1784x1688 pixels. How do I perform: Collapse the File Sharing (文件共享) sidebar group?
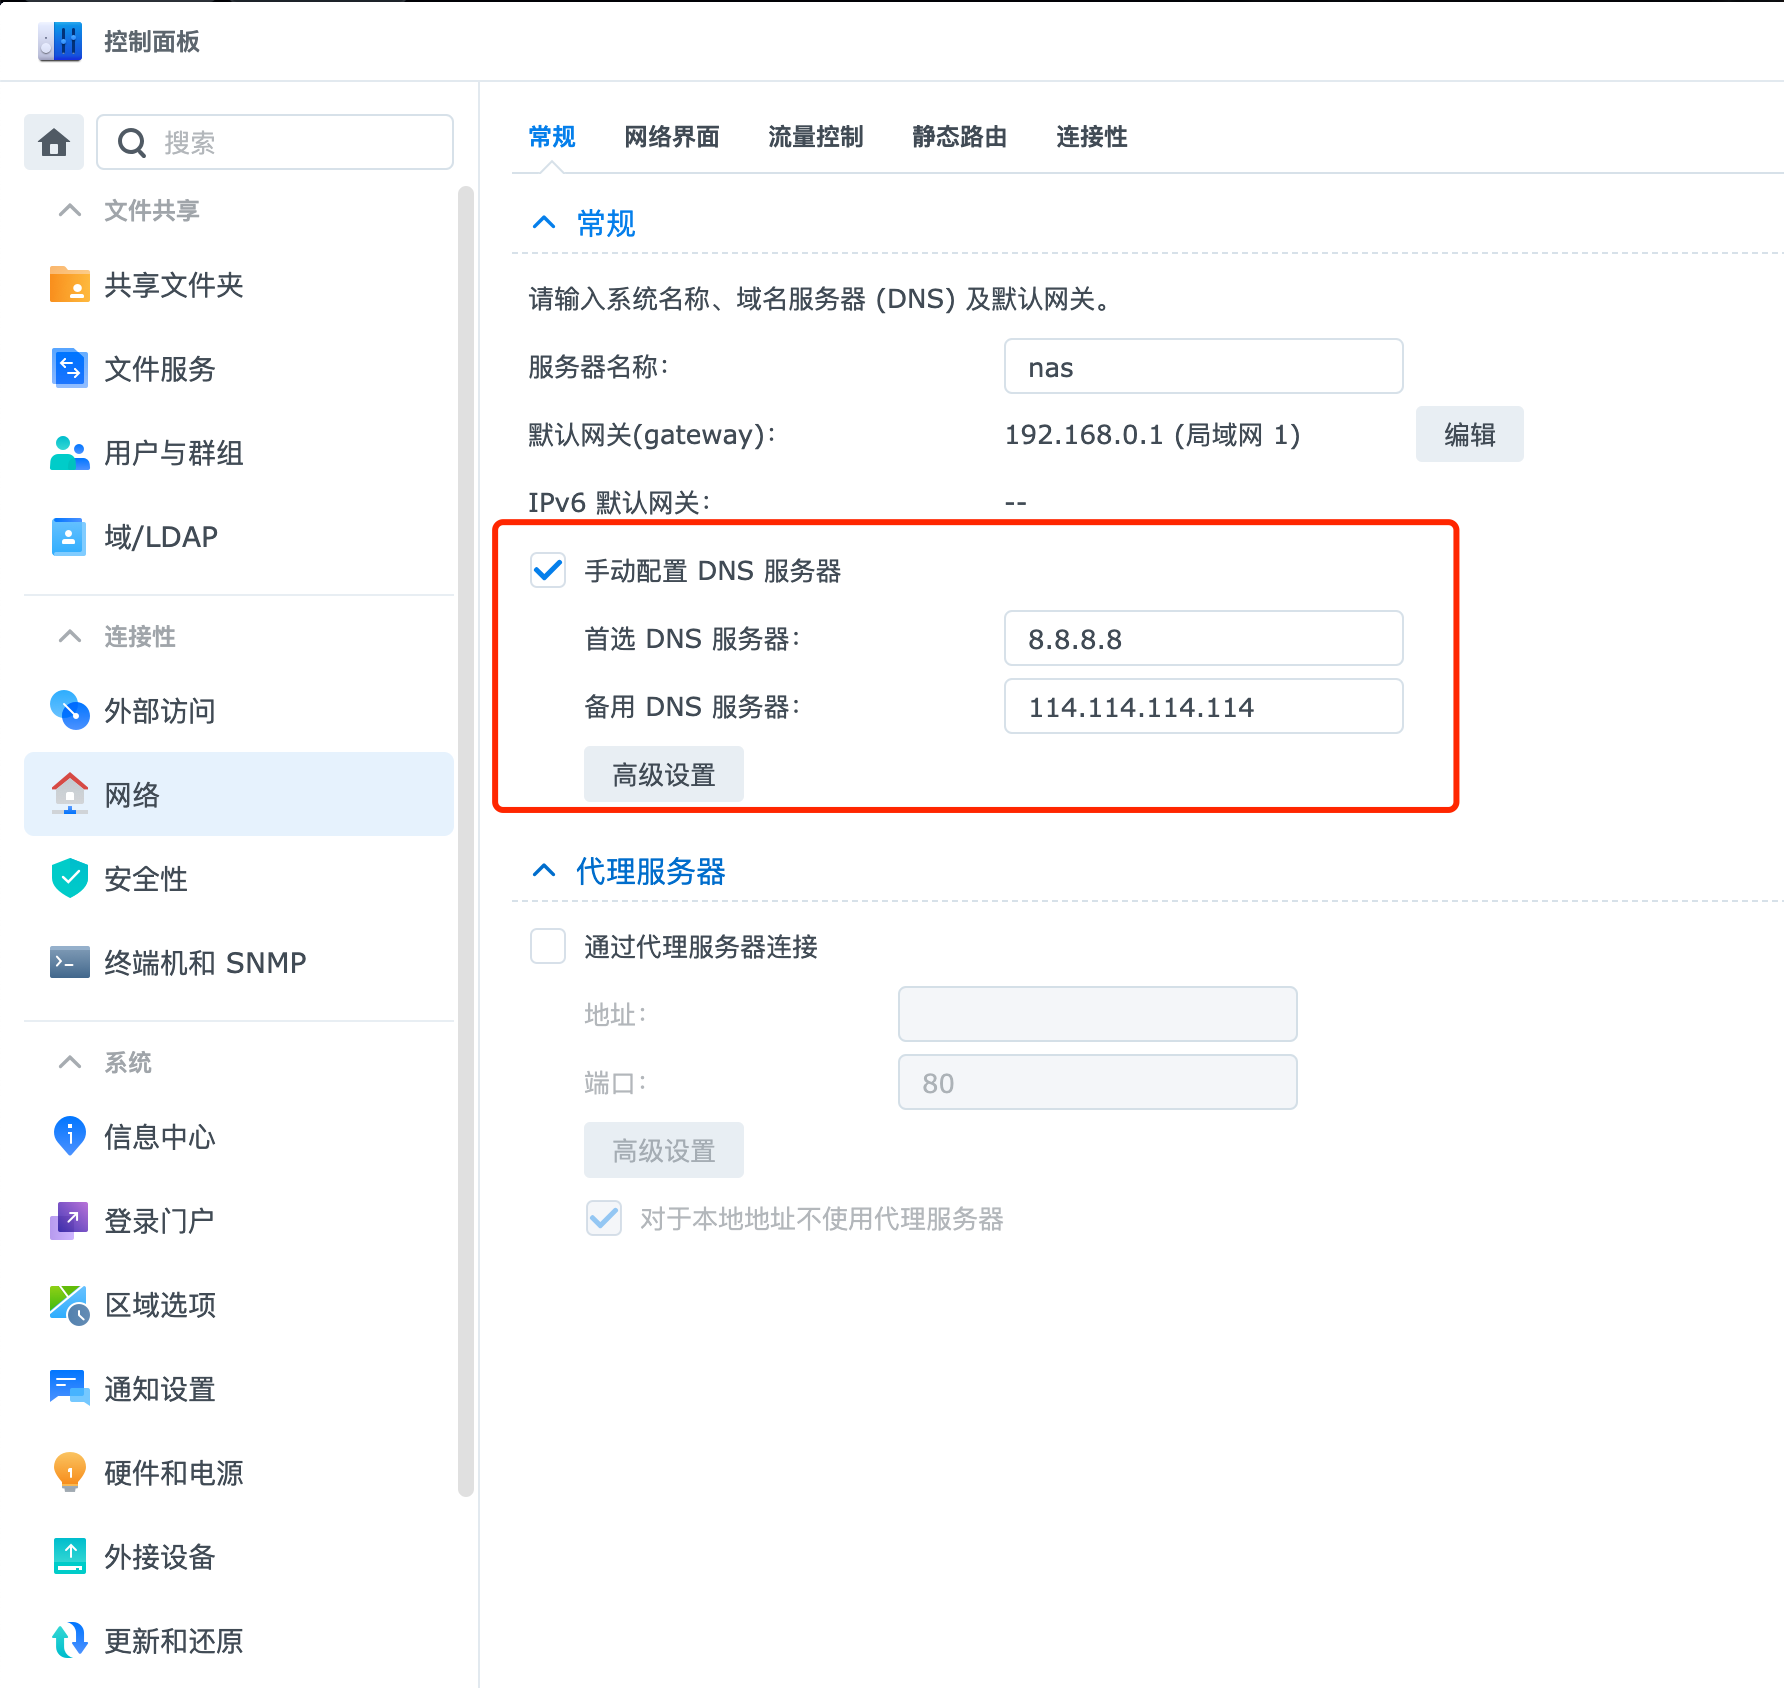point(70,211)
